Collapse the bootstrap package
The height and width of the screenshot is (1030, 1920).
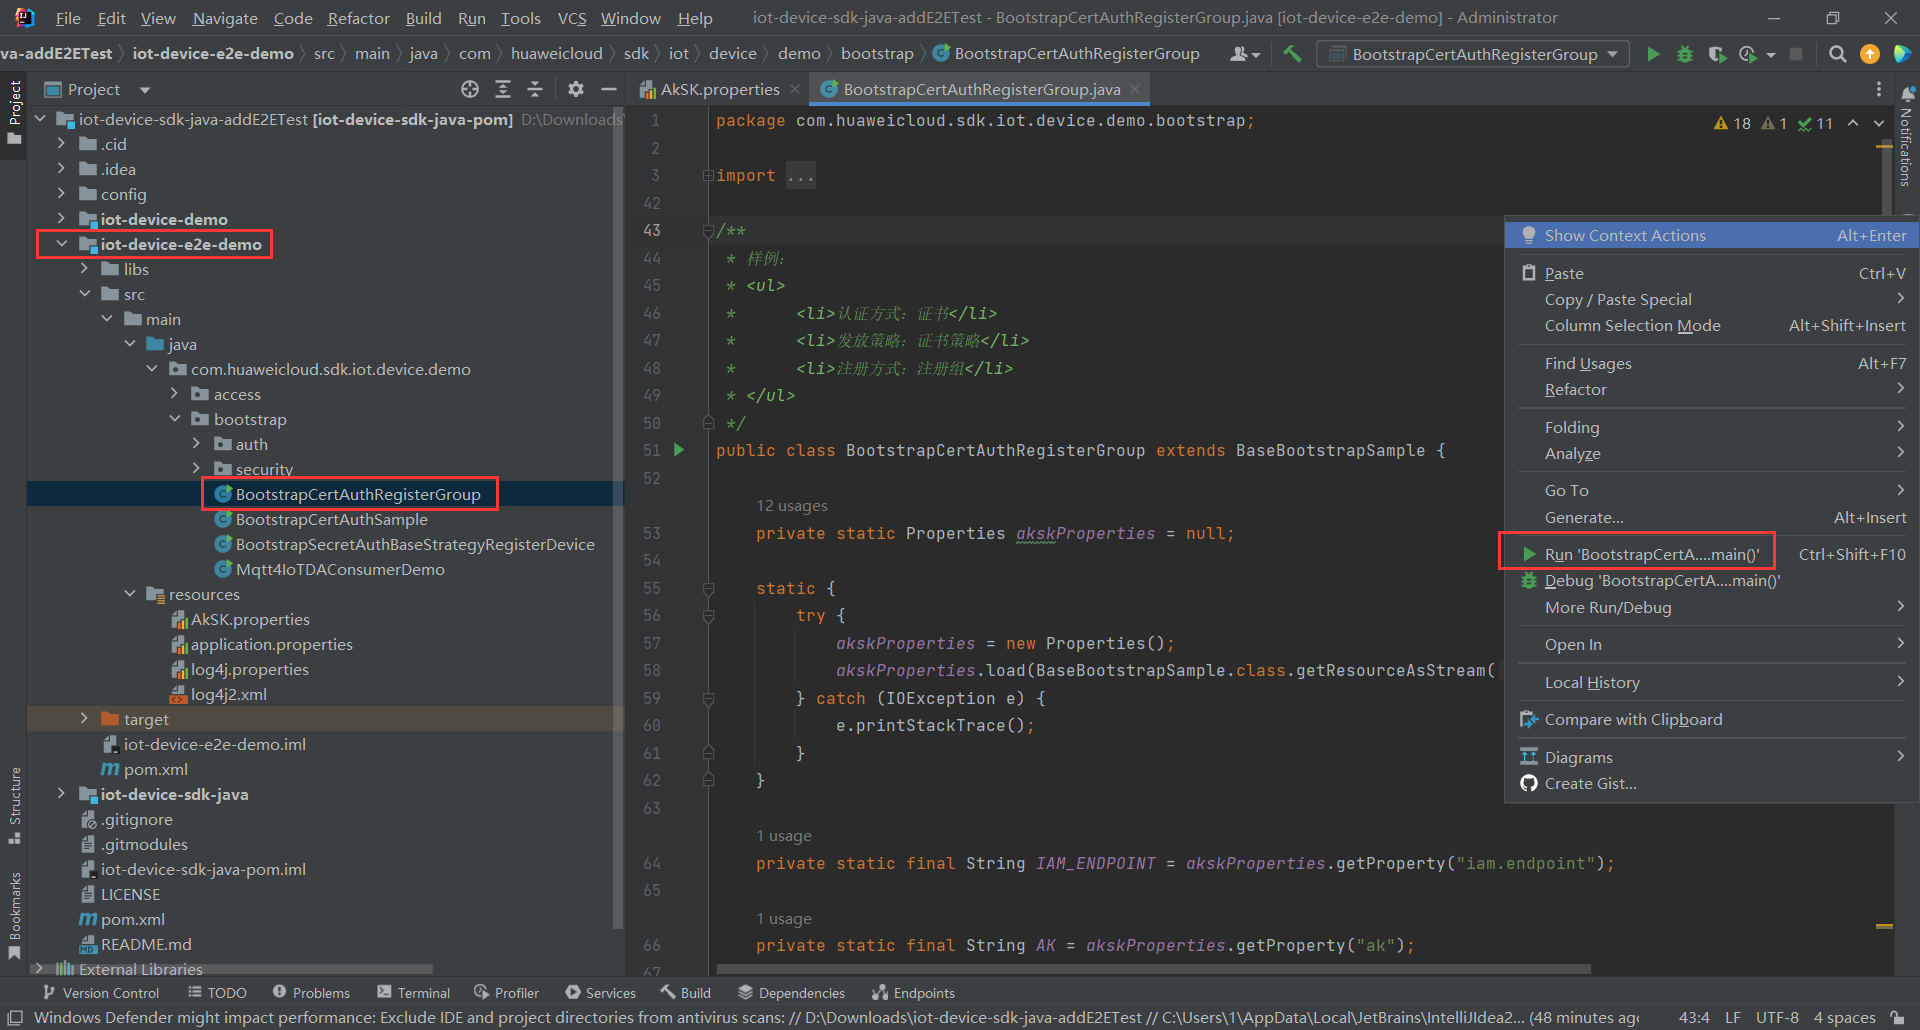point(175,418)
